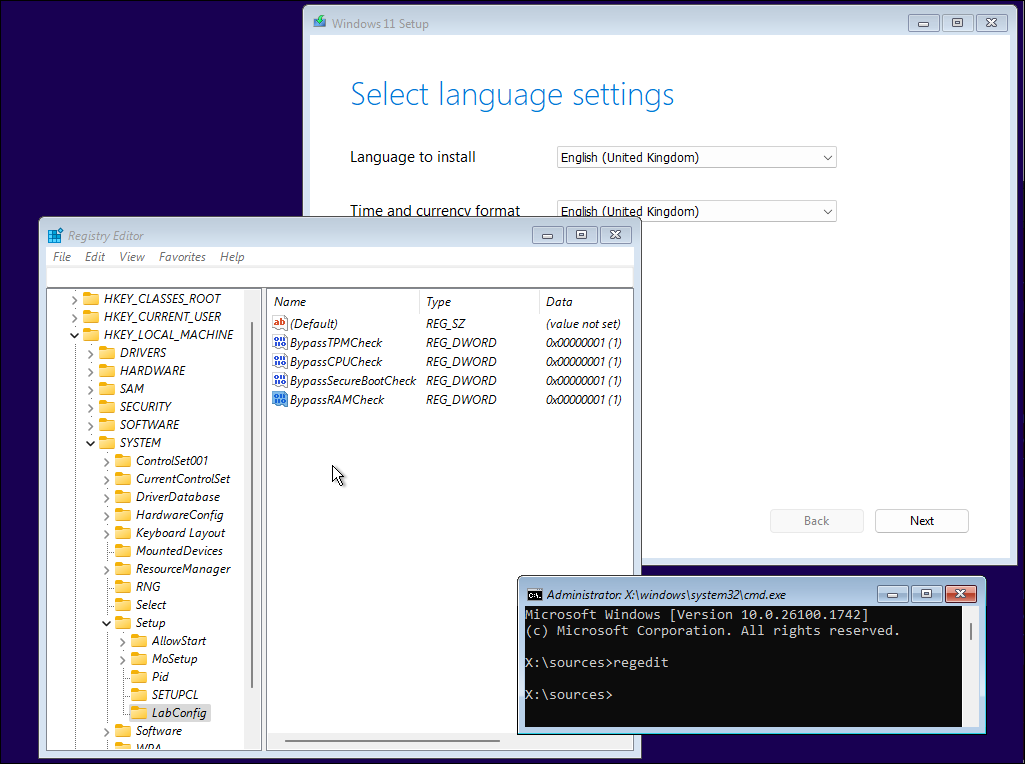
Task: Click the Next button in Setup
Action: pos(921,521)
